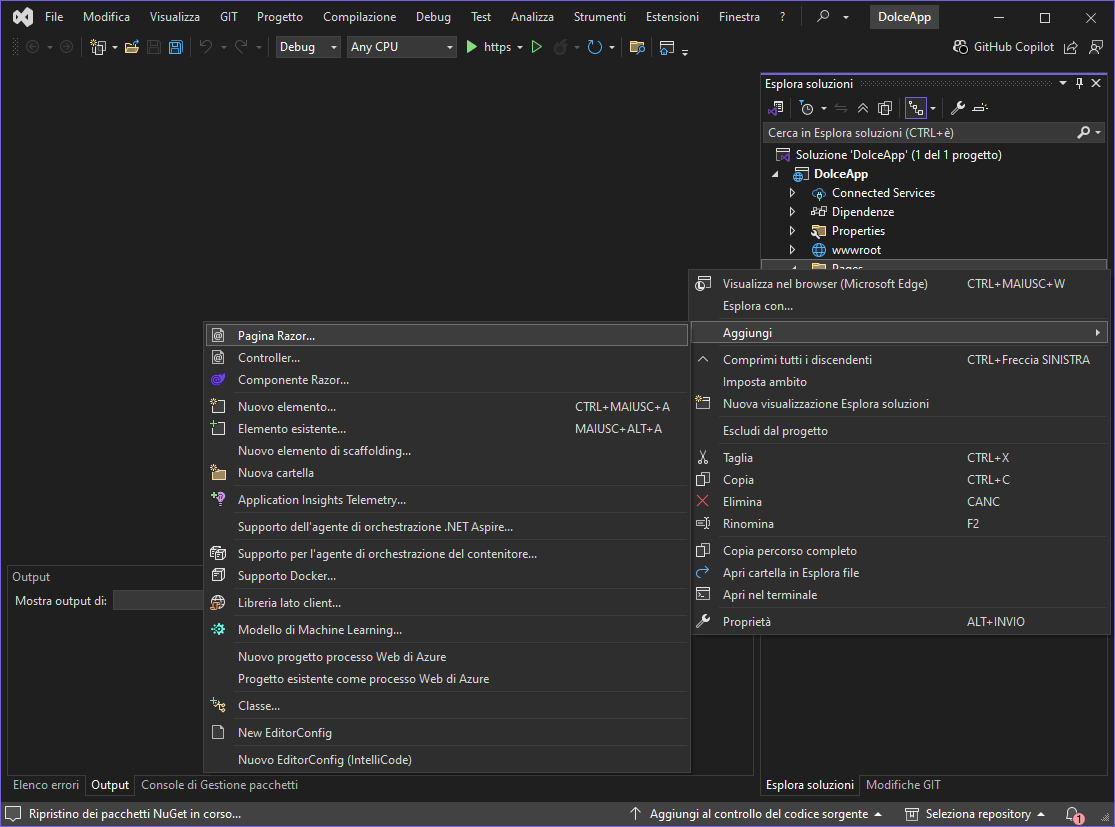Click Rinomina in the context menu
The width and height of the screenshot is (1115, 827).
(900, 524)
